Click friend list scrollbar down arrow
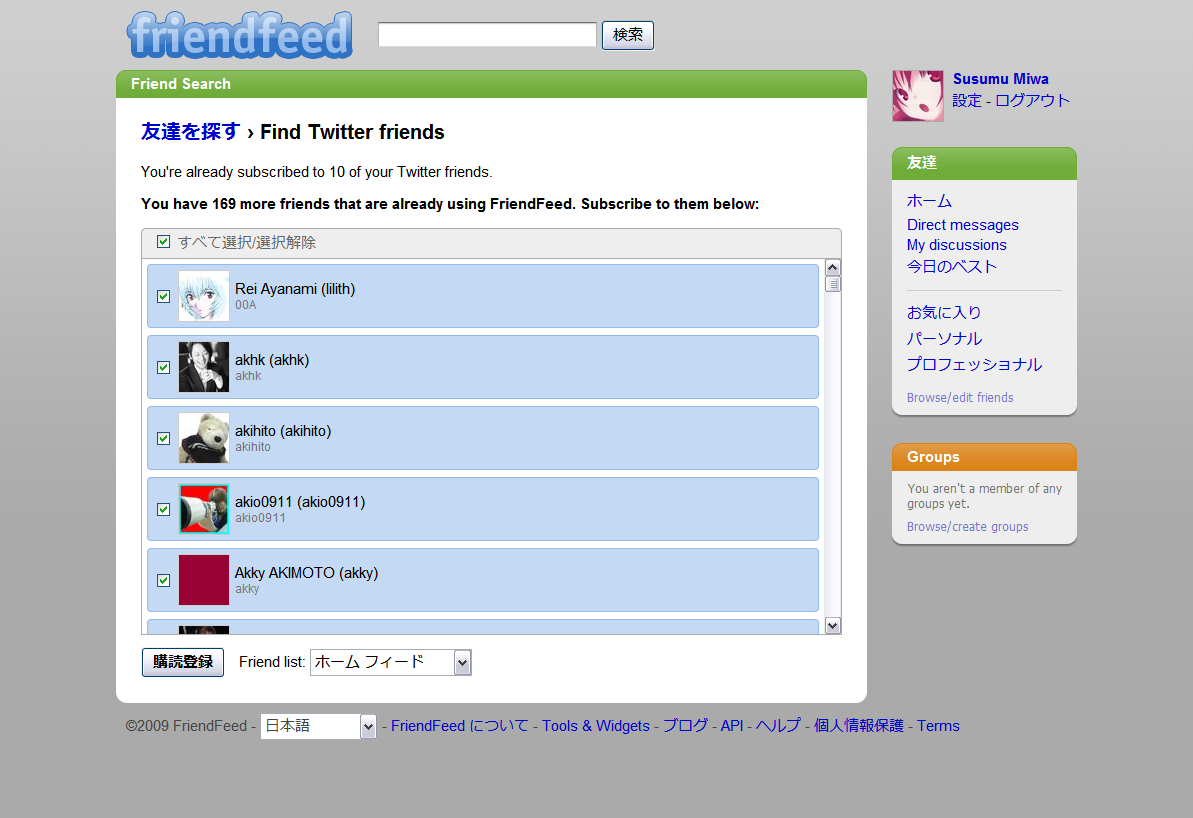This screenshot has height=818, width=1193. click(x=832, y=625)
